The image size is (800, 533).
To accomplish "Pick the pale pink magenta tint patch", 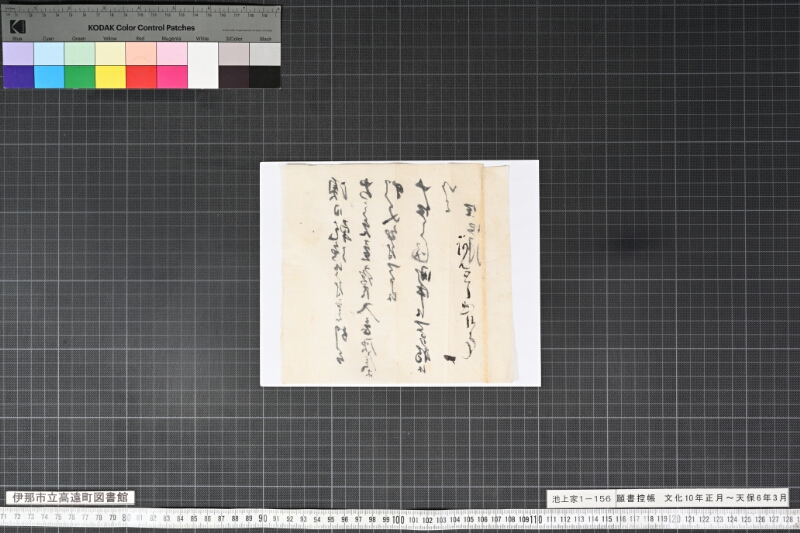I will tap(172, 54).
